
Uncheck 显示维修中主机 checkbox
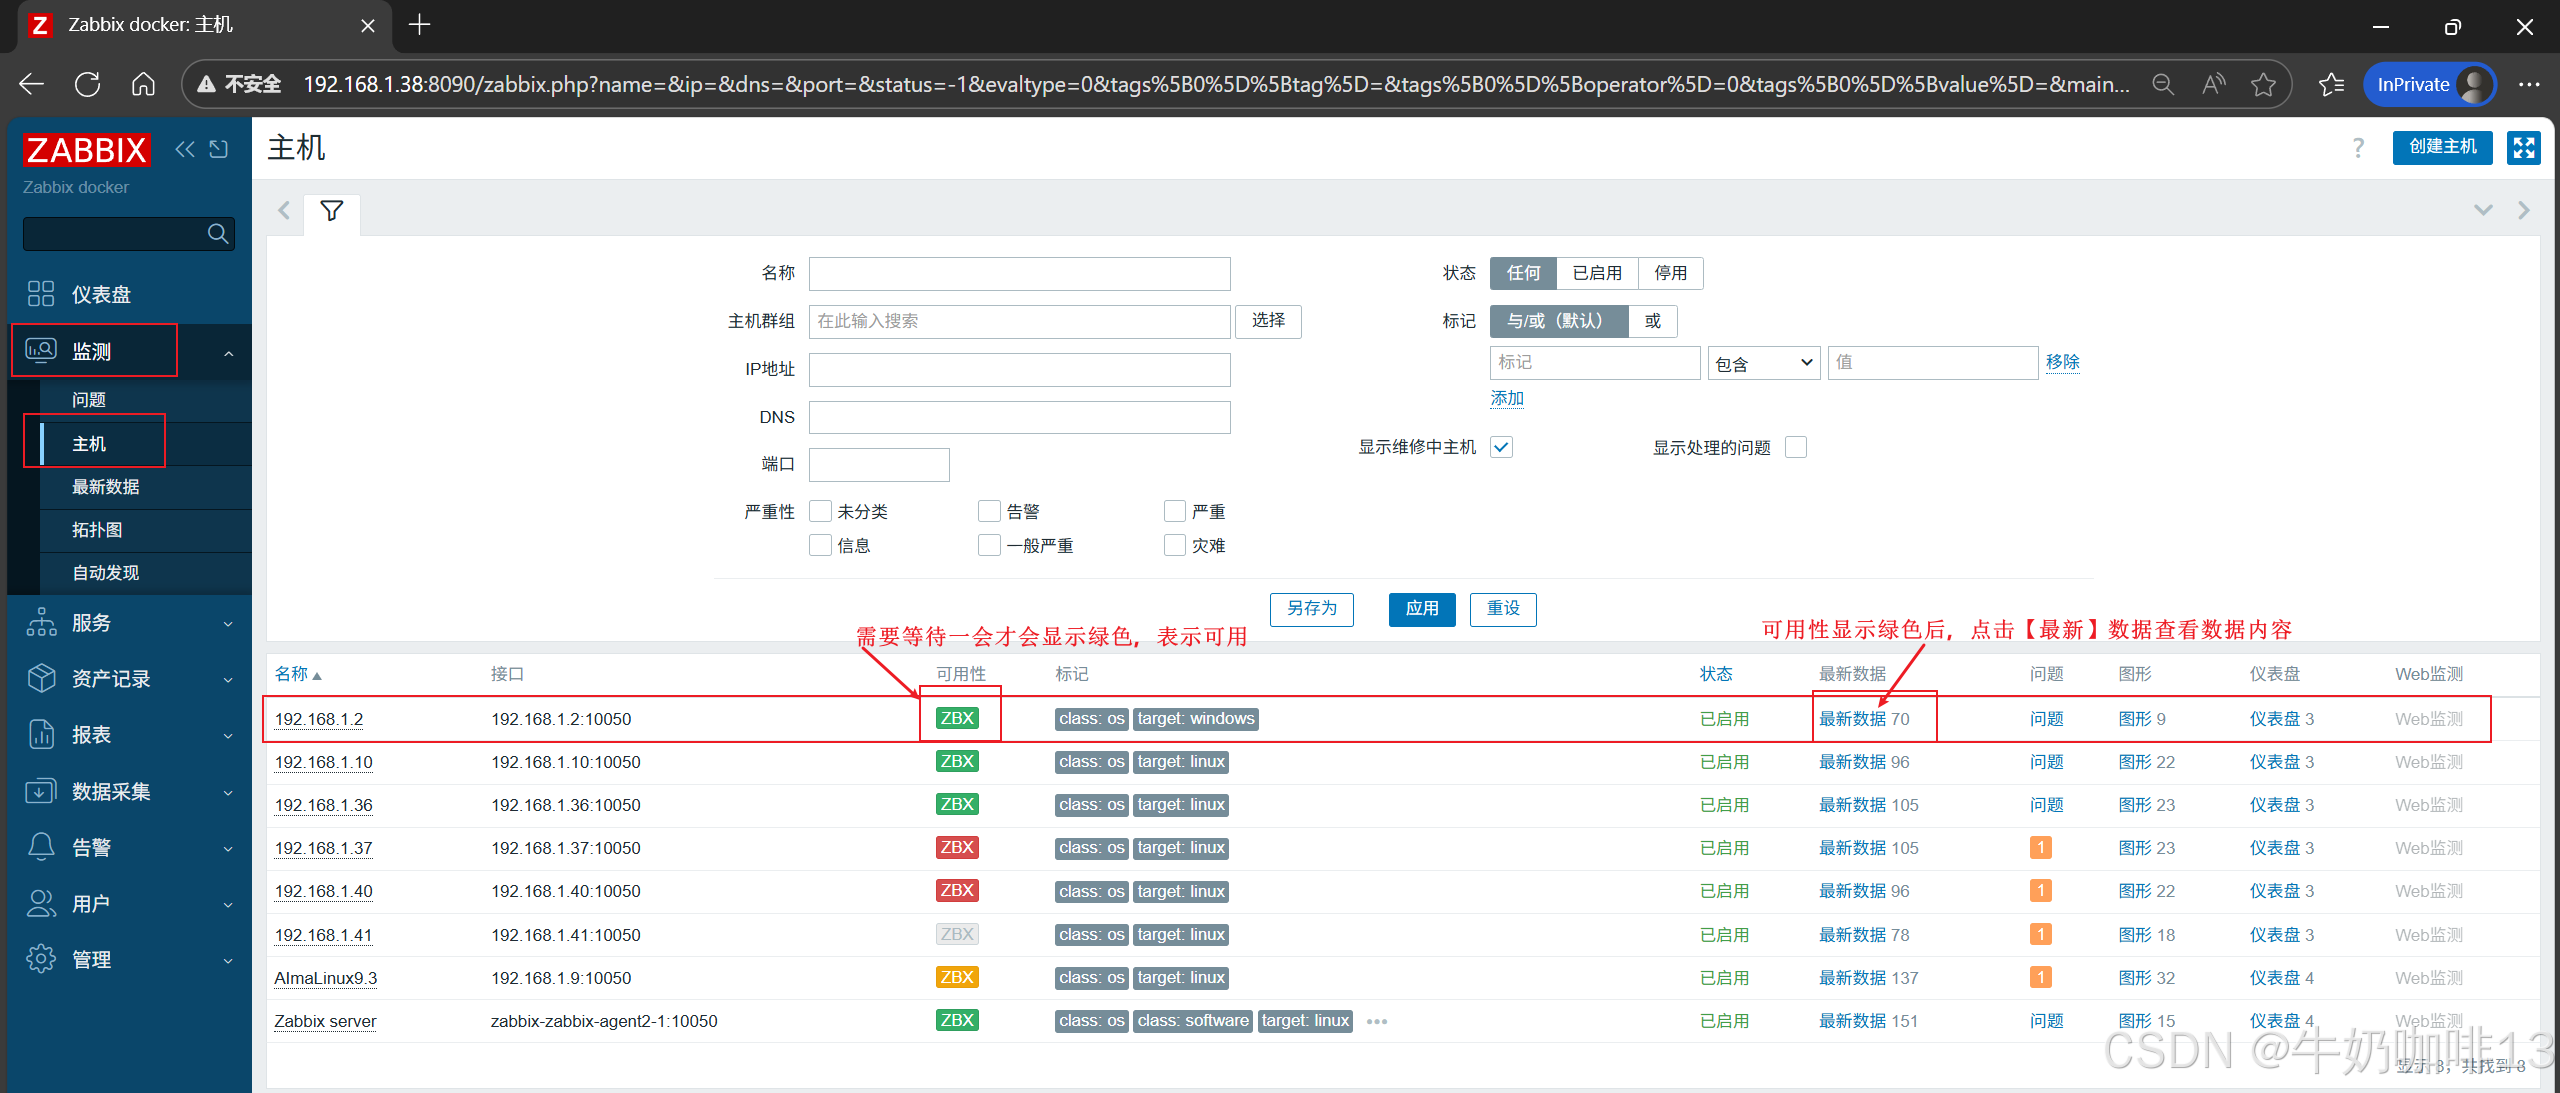[x=1501, y=447]
